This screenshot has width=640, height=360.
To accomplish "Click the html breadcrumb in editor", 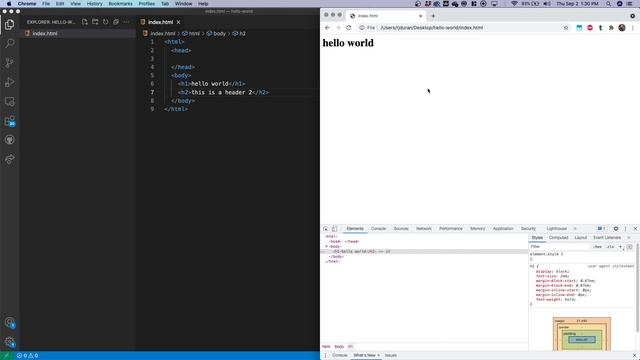I will coord(194,33).
